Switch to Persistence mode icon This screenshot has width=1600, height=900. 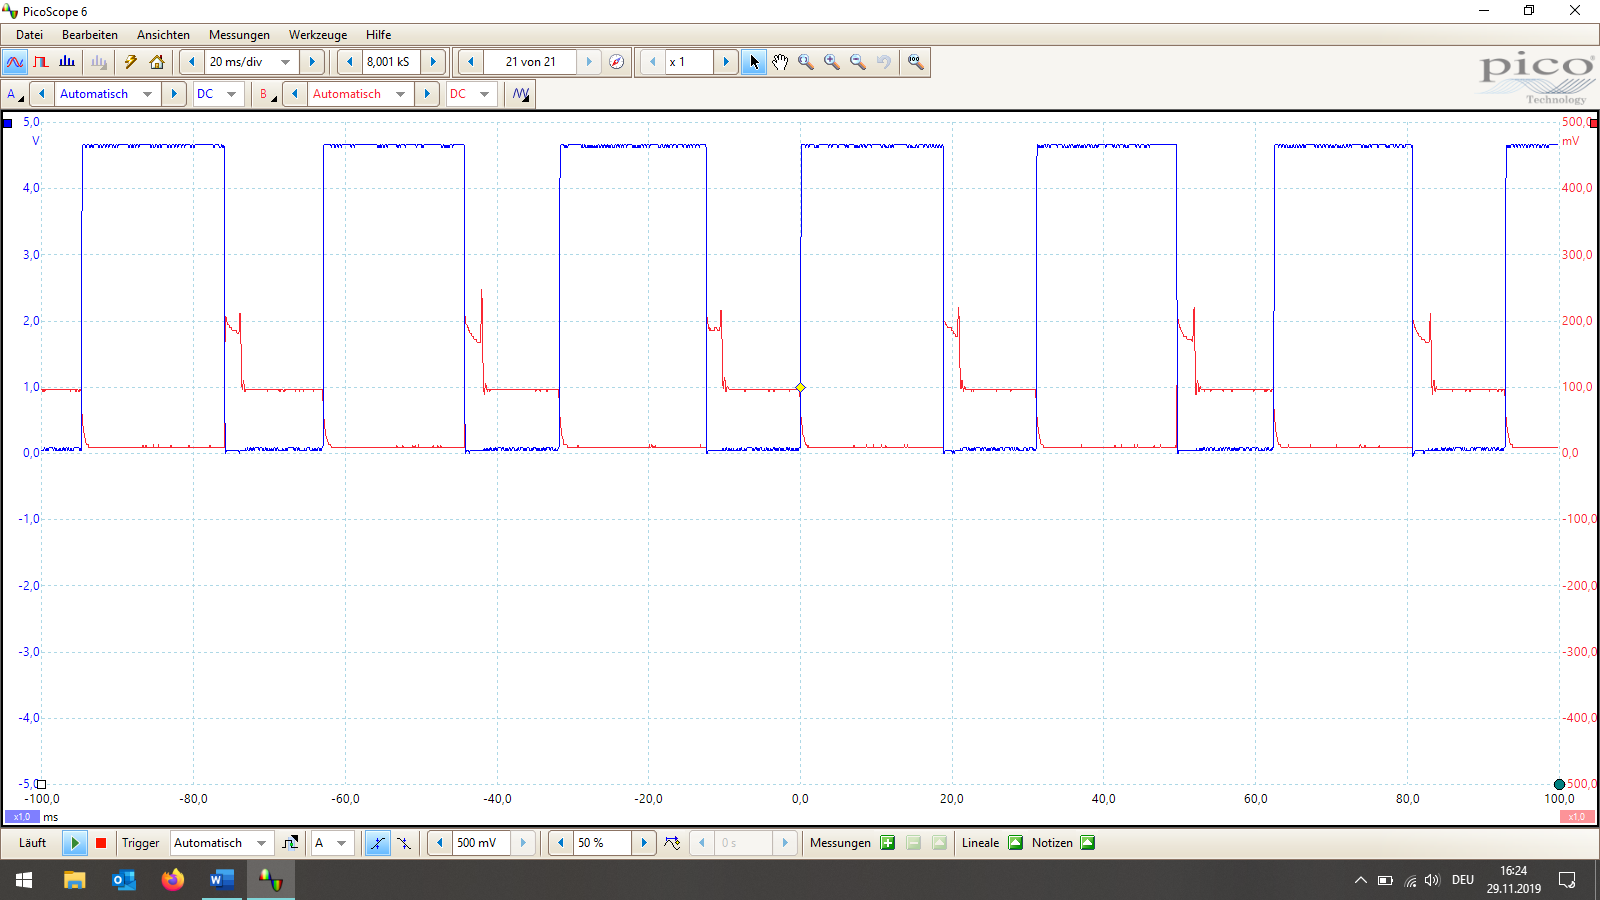point(41,62)
